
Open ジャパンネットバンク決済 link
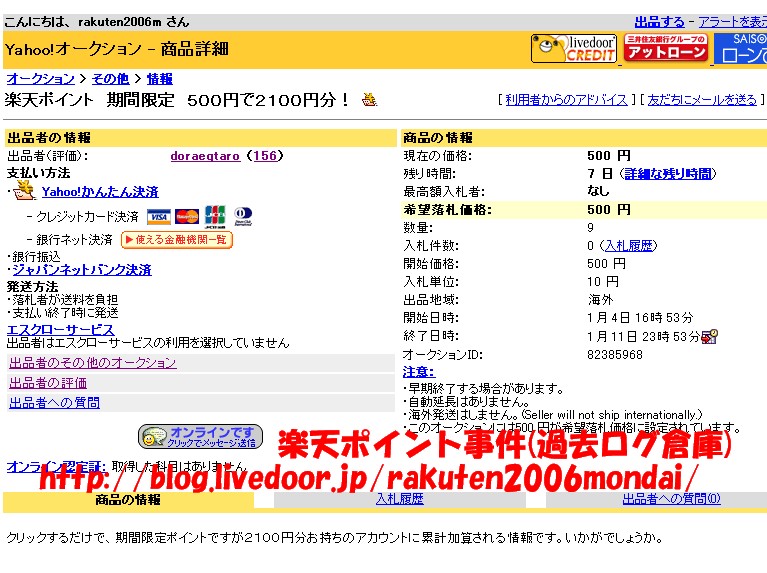pos(82,270)
